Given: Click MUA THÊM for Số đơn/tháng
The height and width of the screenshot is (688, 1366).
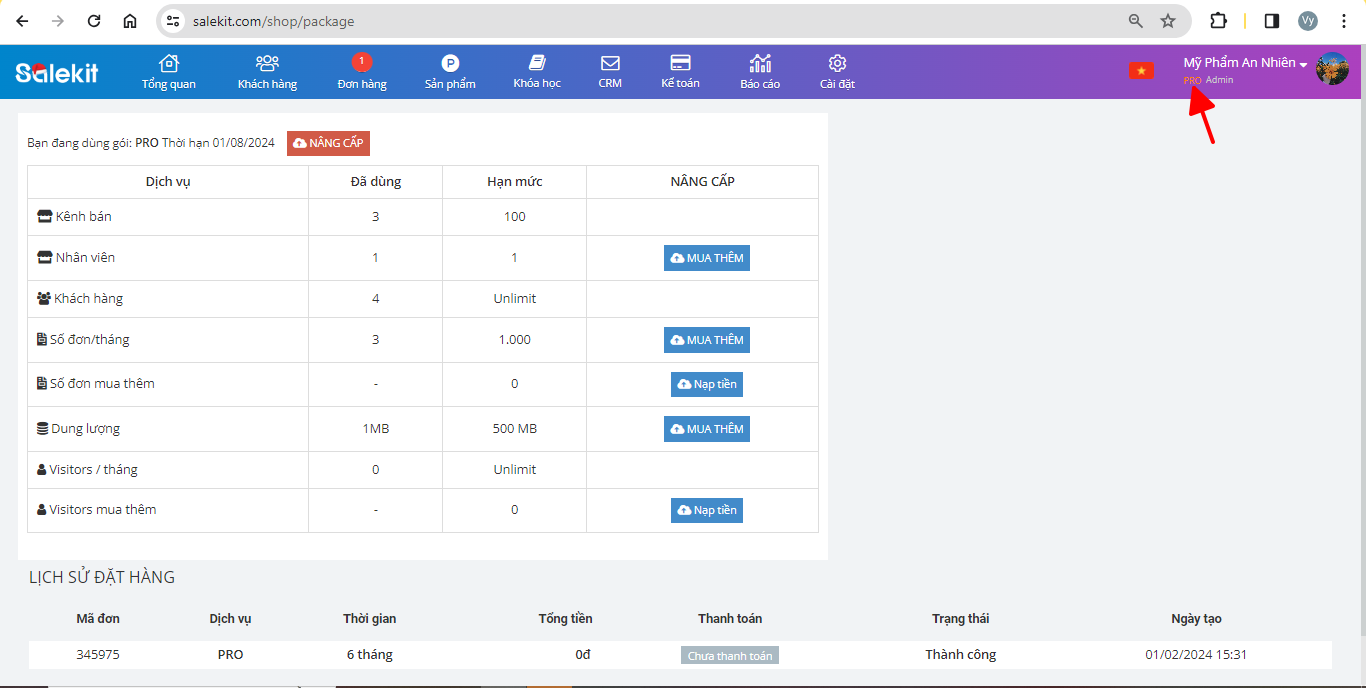Looking at the screenshot, I should pos(707,340).
